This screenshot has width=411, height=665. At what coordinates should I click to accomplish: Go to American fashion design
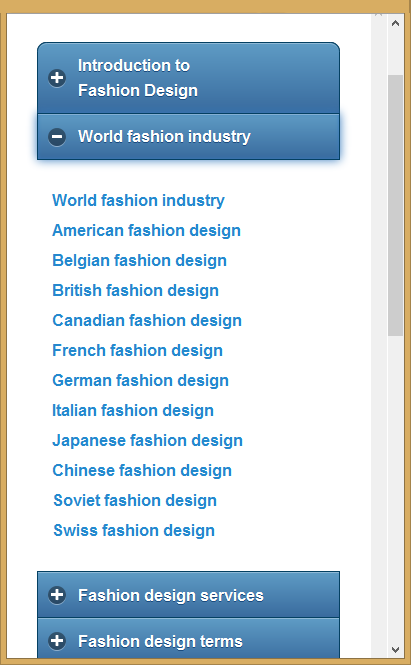[x=146, y=231]
